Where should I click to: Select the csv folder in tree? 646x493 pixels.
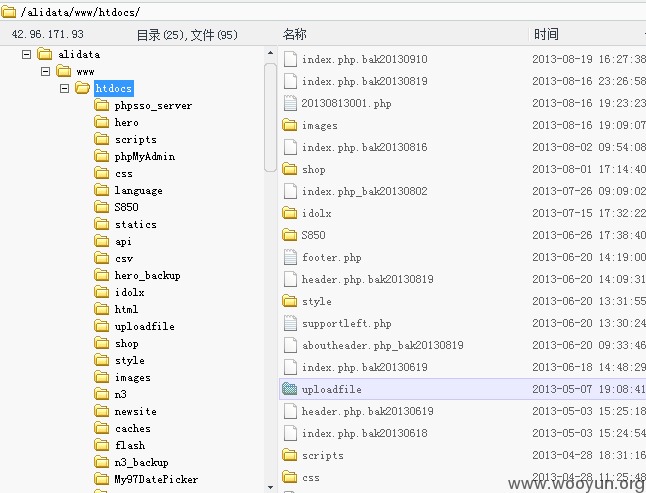pos(124,258)
